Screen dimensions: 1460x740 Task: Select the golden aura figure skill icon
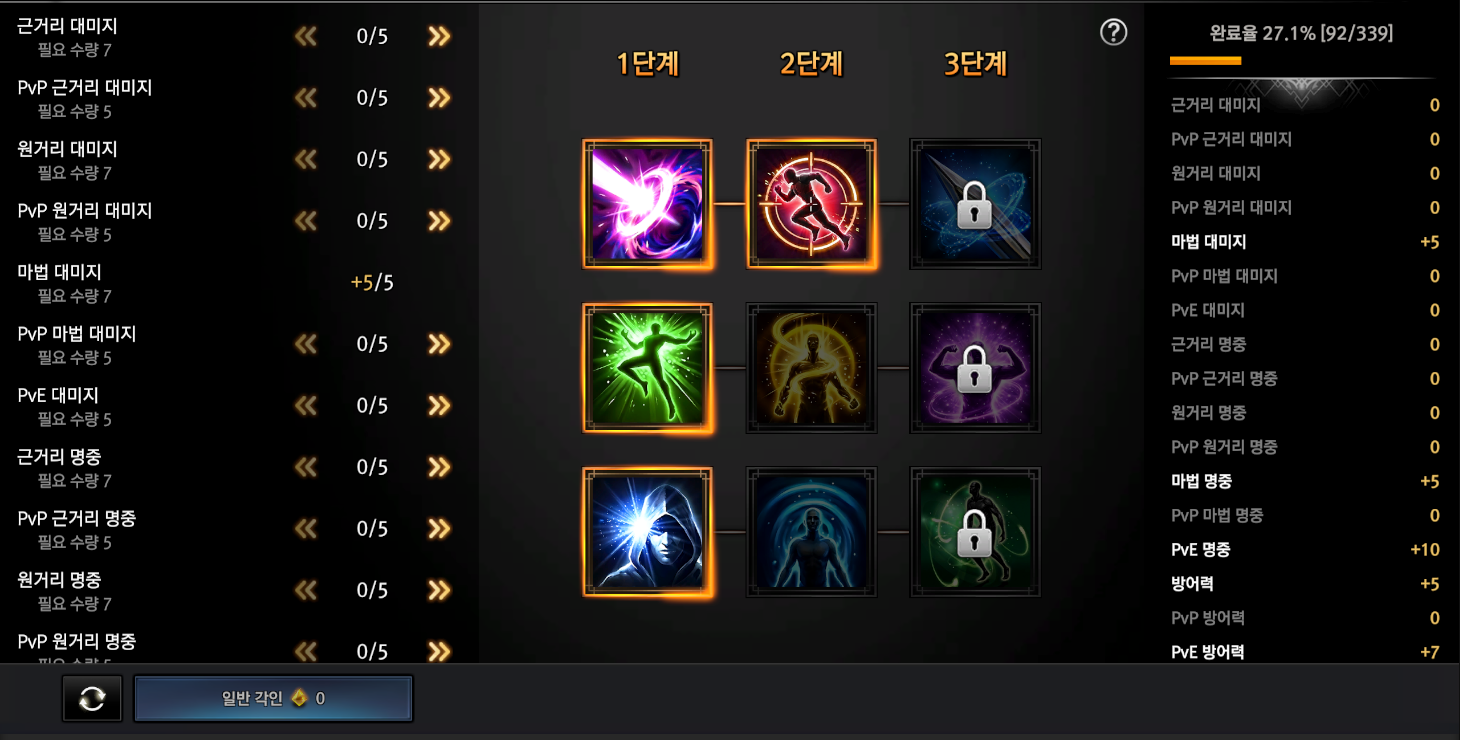click(812, 368)
